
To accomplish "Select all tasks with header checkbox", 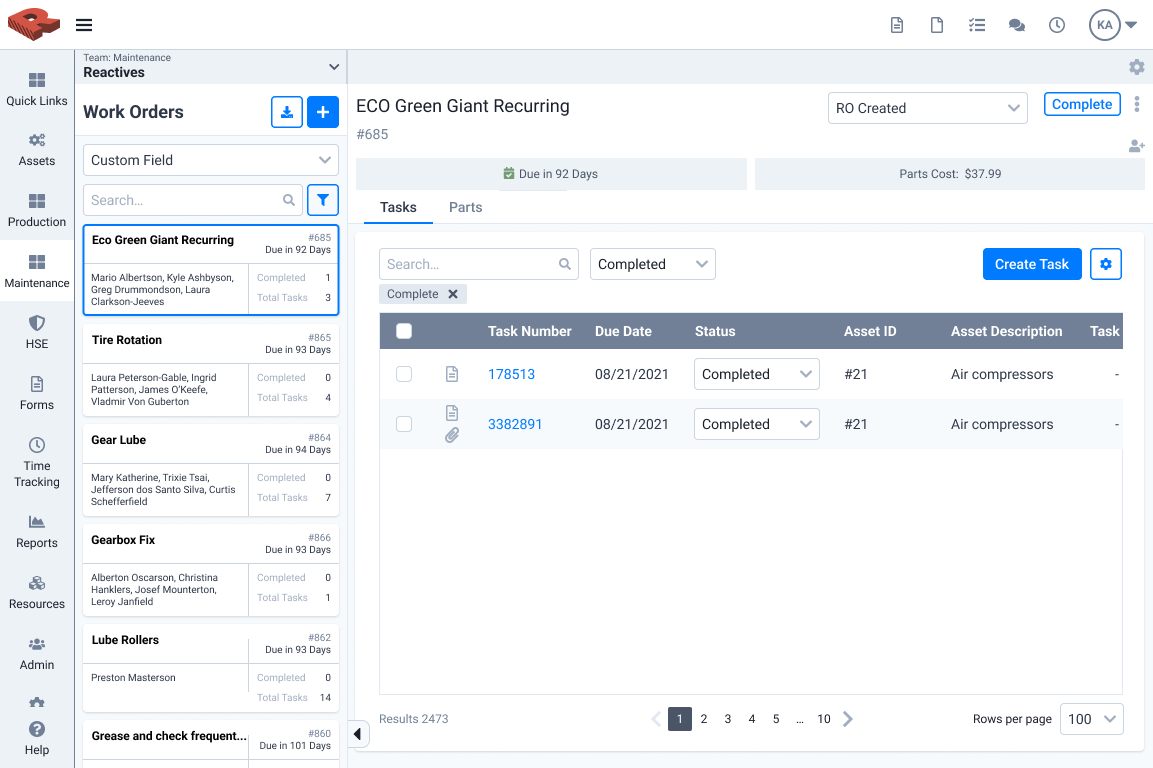I will click(x=404, y=331).
